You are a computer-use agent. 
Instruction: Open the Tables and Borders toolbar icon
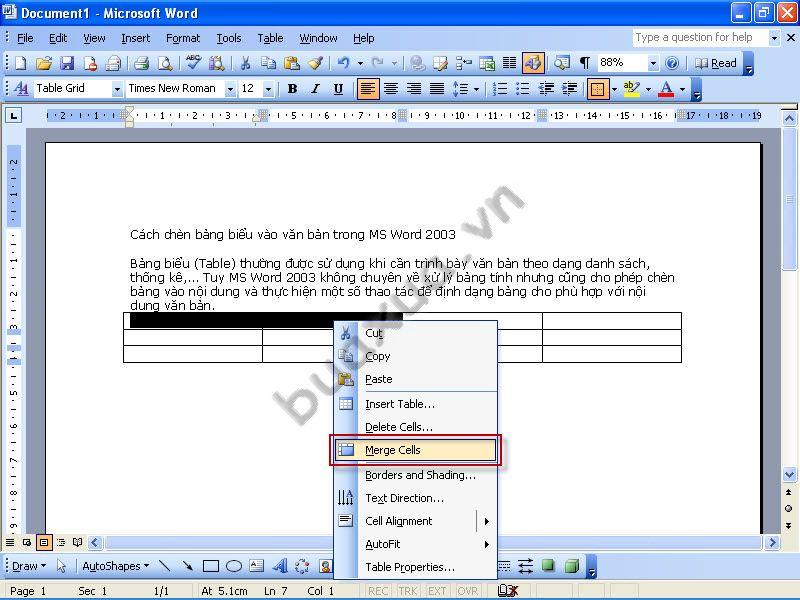point(440,63)
